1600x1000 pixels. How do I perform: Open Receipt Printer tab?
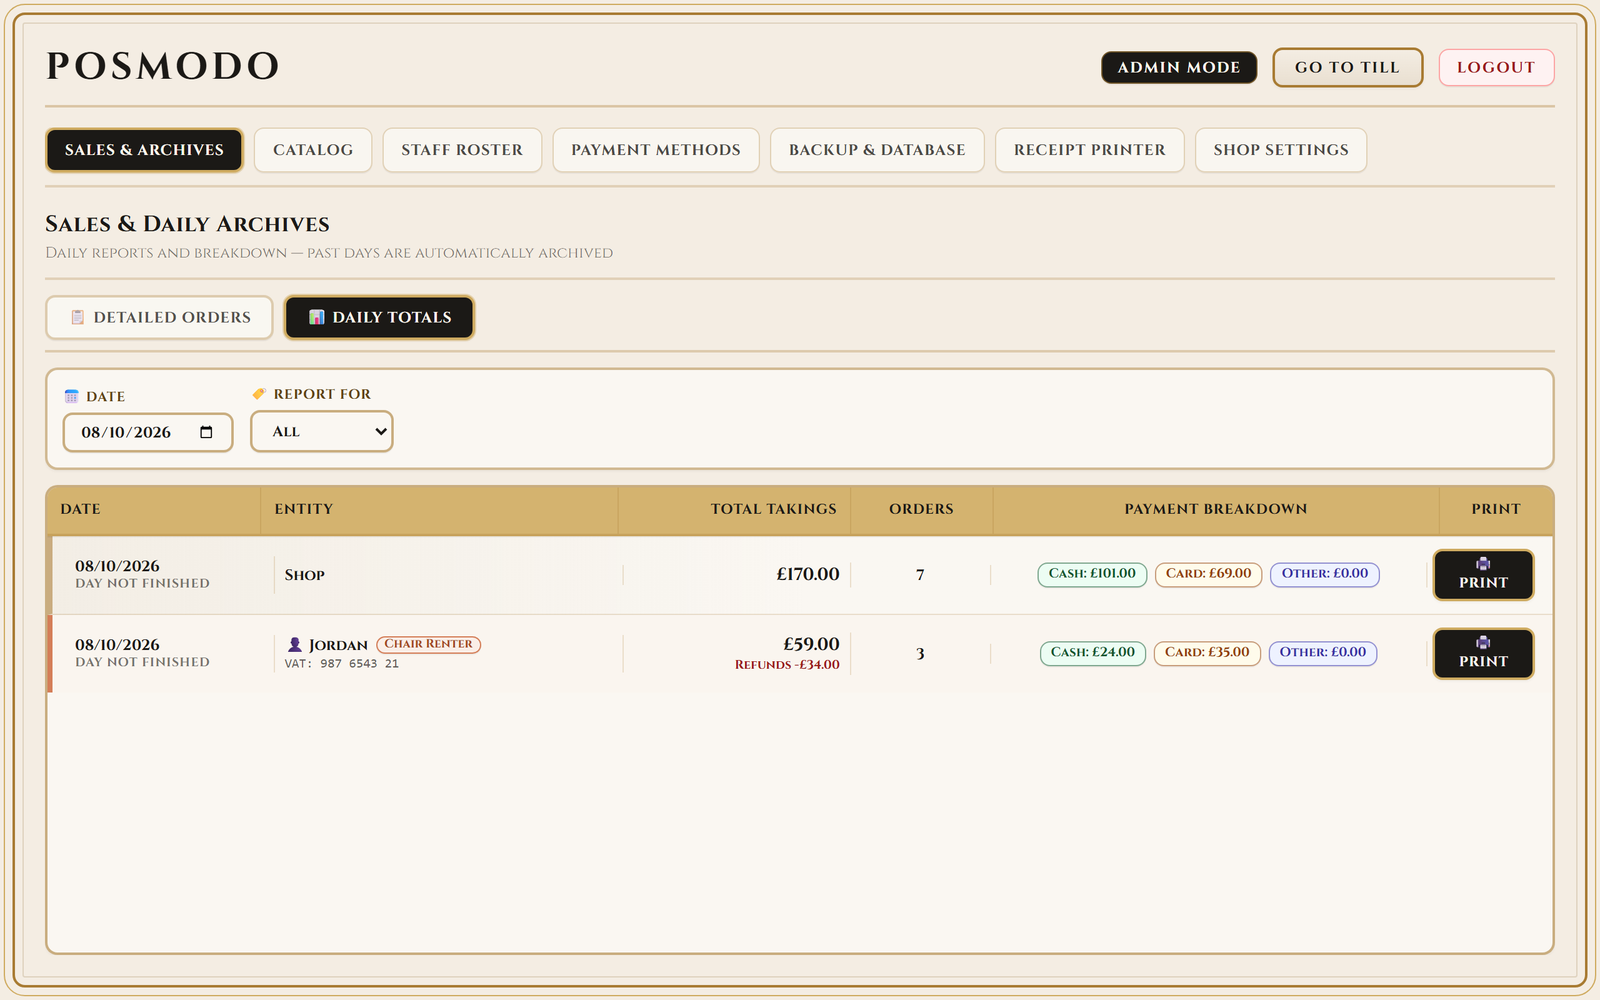1090,150
